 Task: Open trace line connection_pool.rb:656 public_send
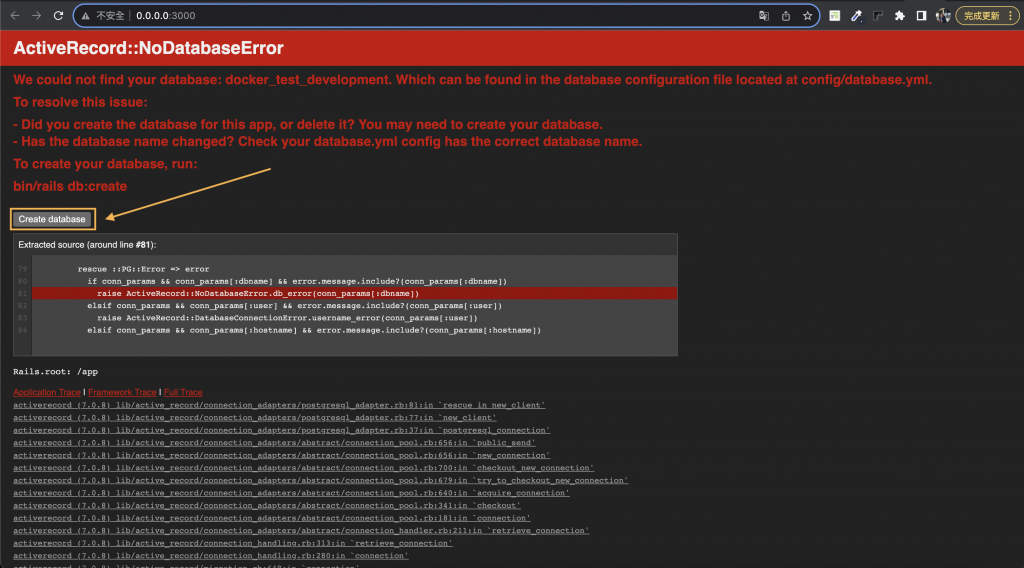click(274, 443)
